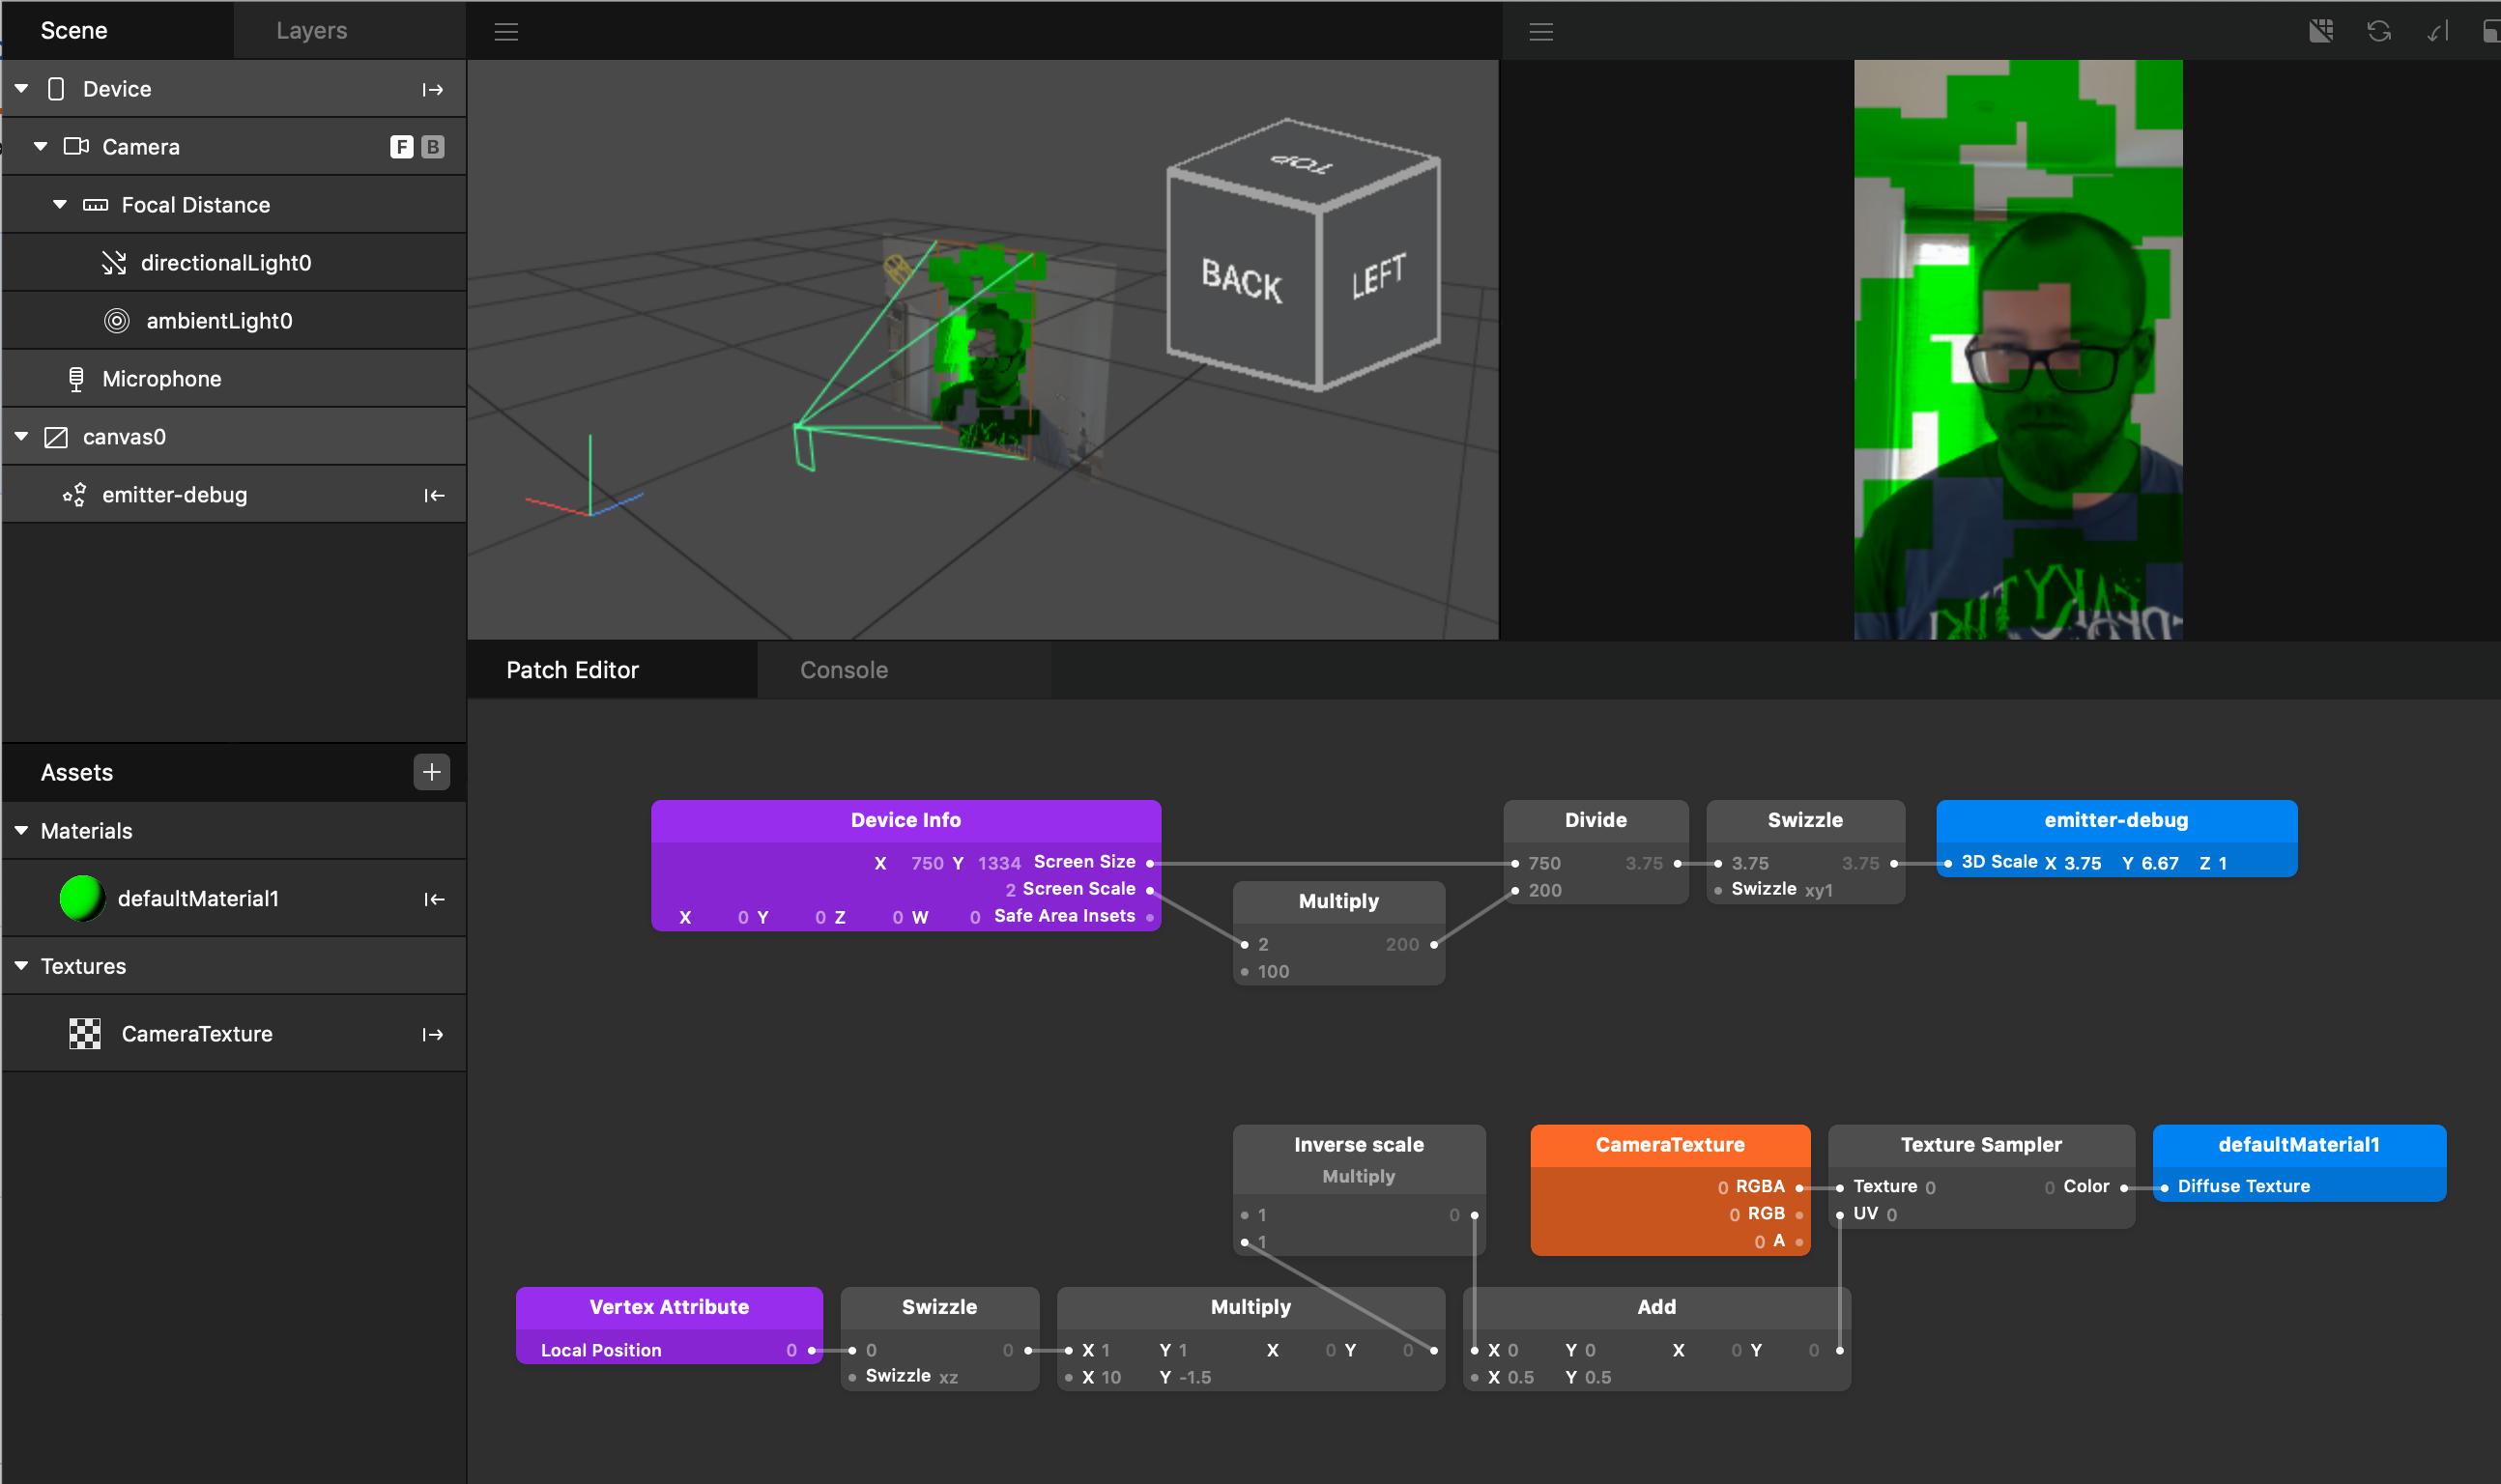
Task: Collapse the Focal Distance tree node
Action: click(x=60, y=204)
